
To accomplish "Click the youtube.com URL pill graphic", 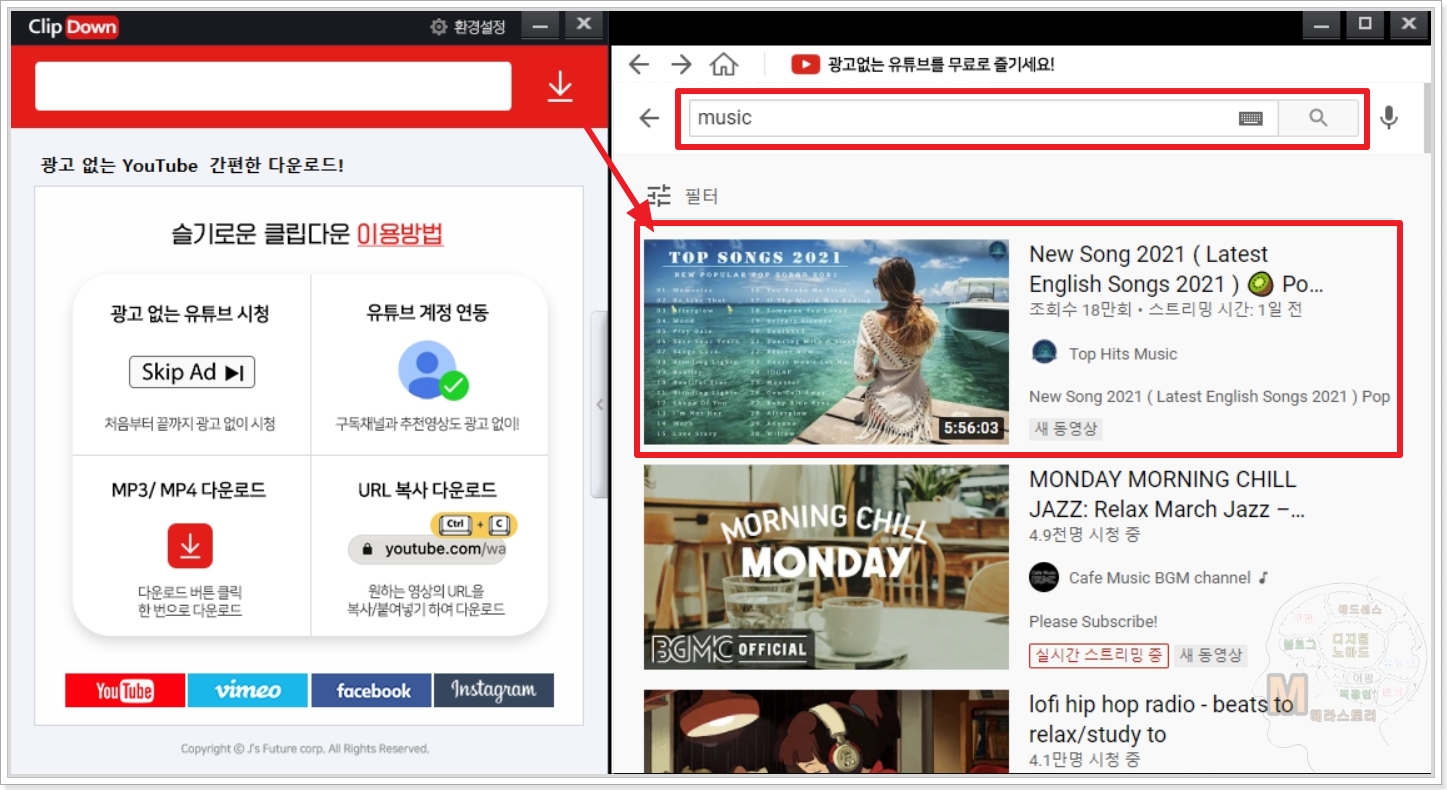I will point(427,550).
